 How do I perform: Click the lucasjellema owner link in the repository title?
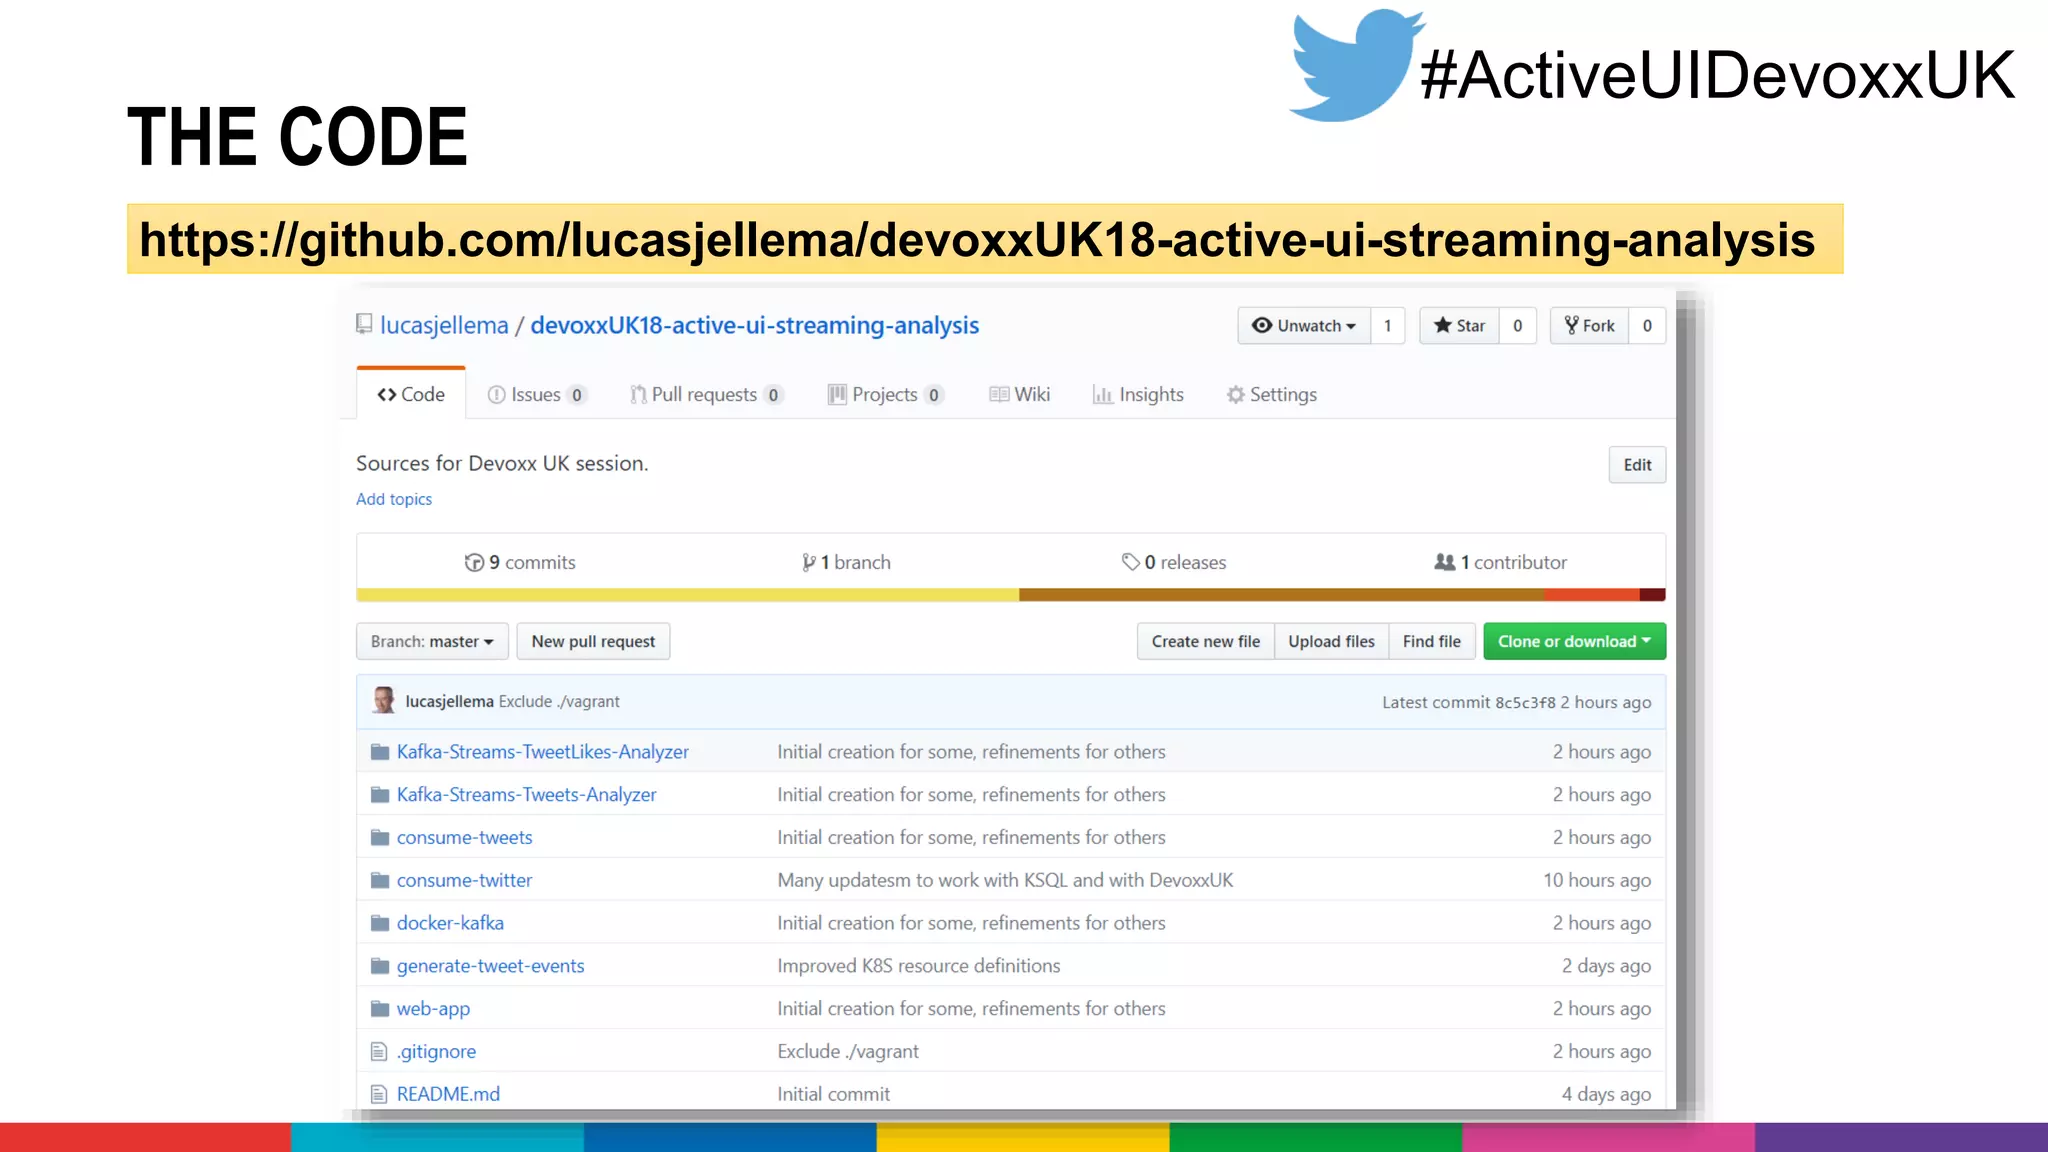coord(444,326)
